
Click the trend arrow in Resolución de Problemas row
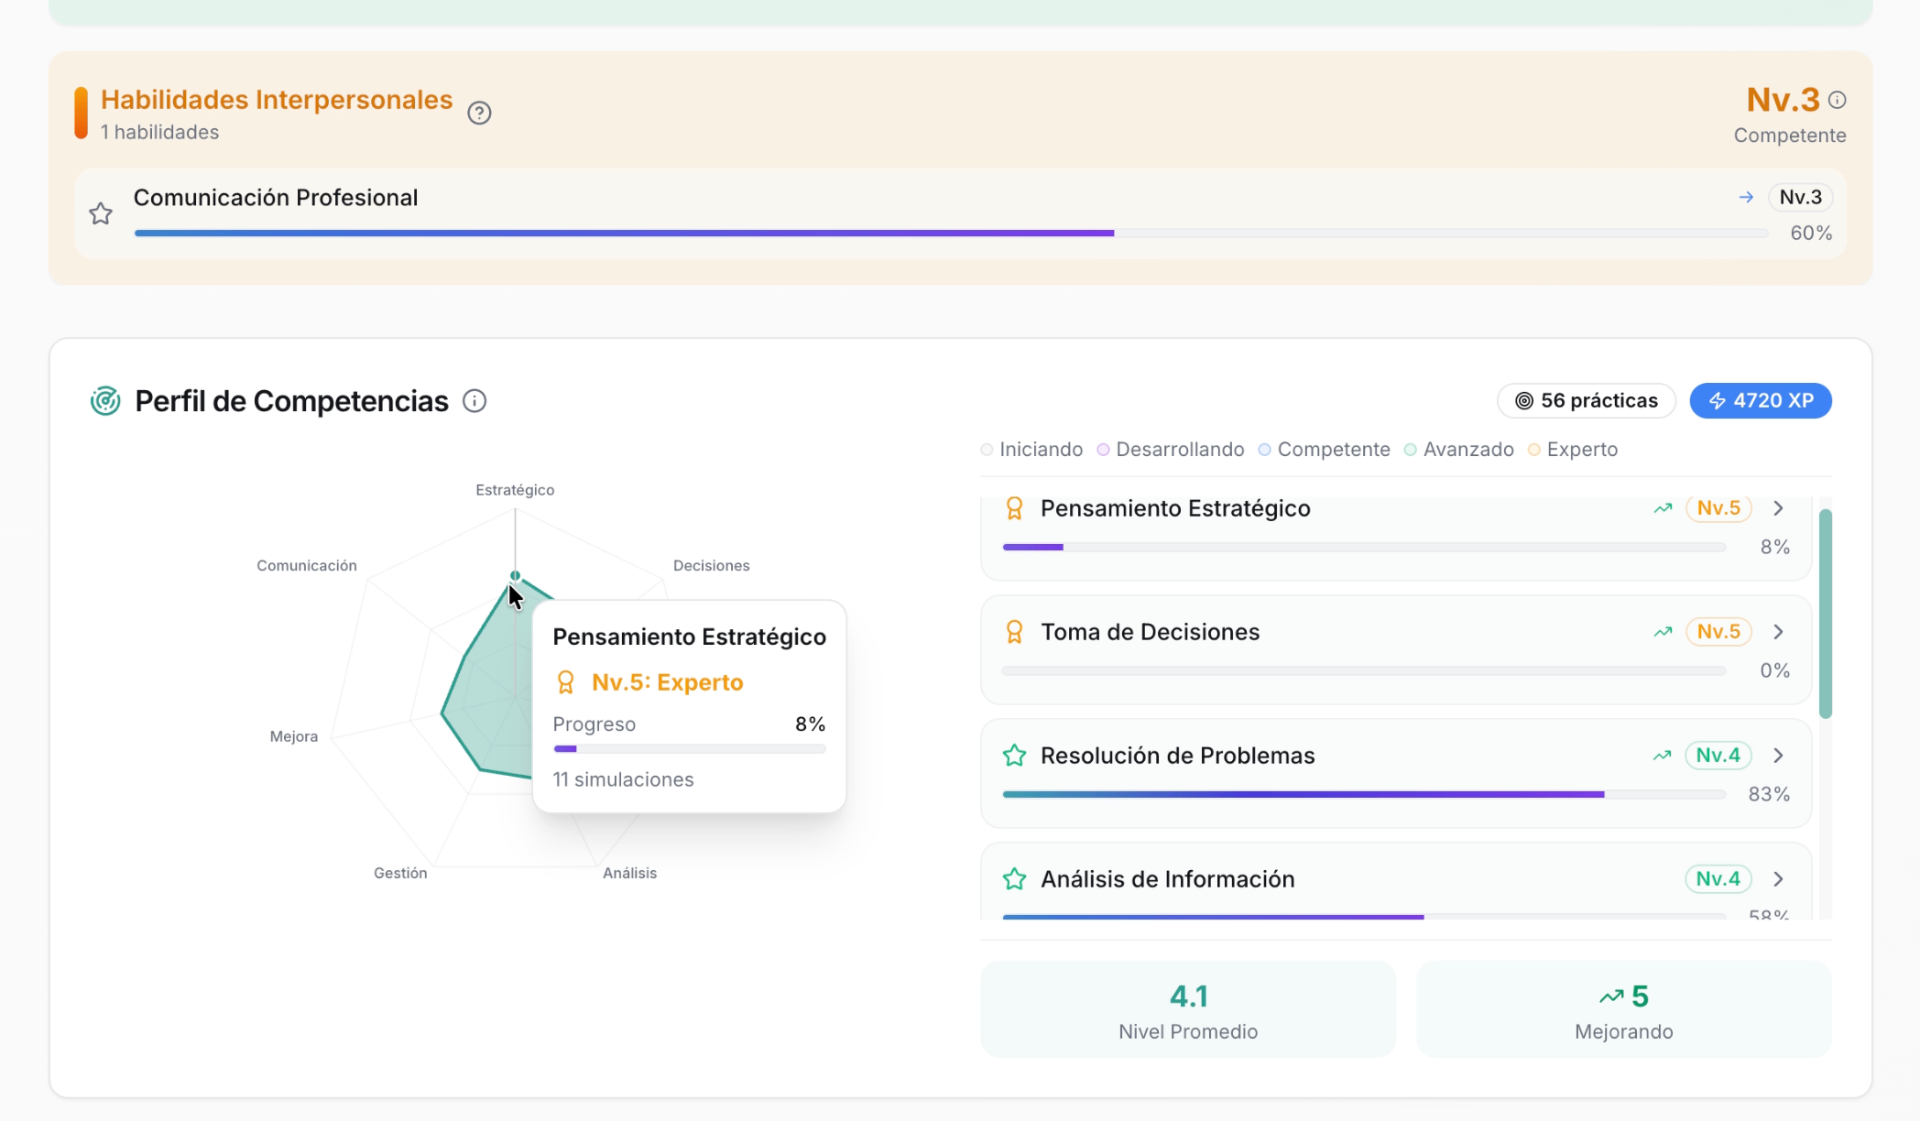(x=1663, y=755)
